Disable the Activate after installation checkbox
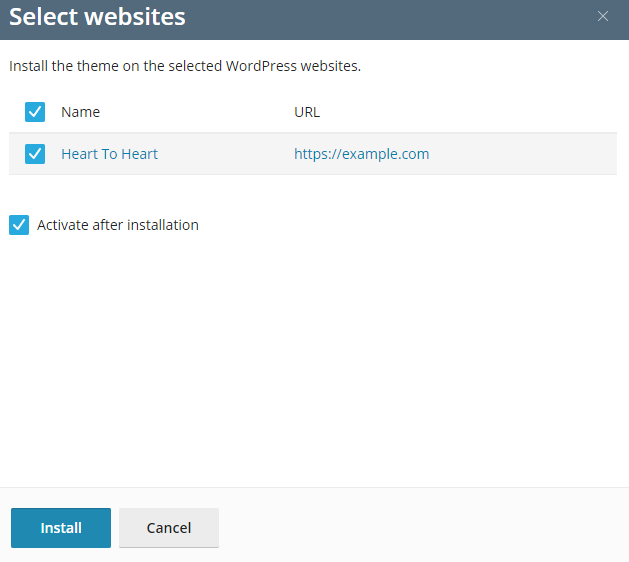 click(x=19, y=225)
